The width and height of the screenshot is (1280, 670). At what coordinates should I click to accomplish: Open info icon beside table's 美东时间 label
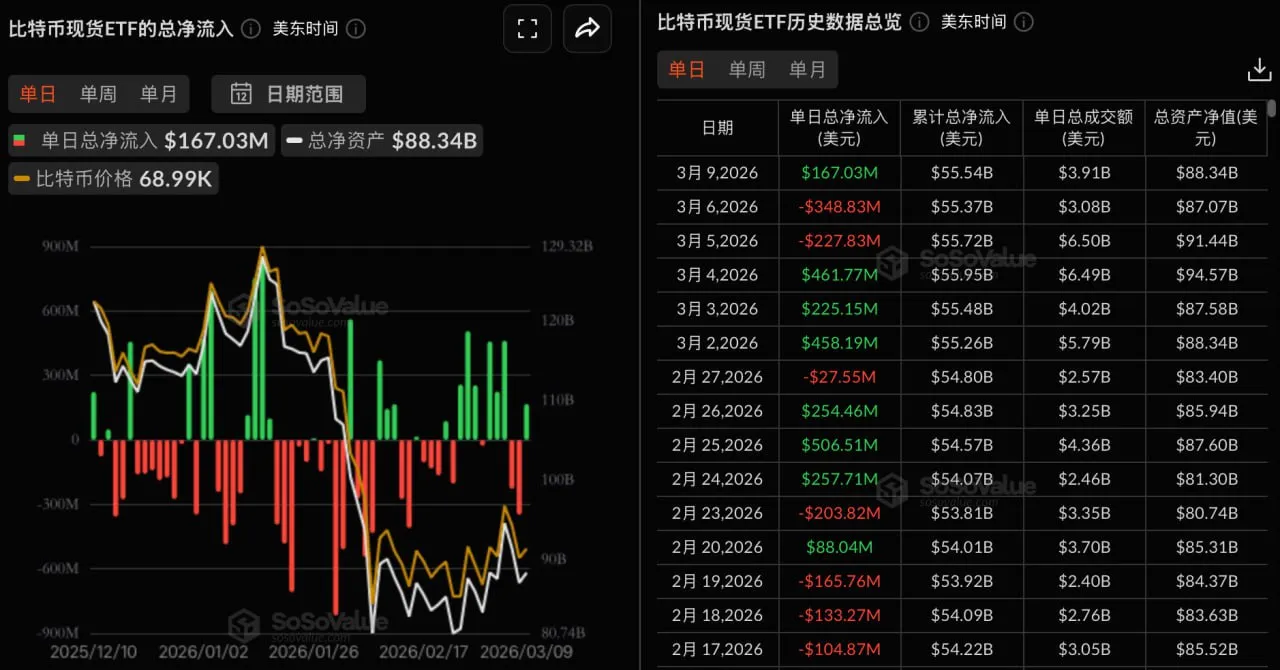tap(1024, 22)
